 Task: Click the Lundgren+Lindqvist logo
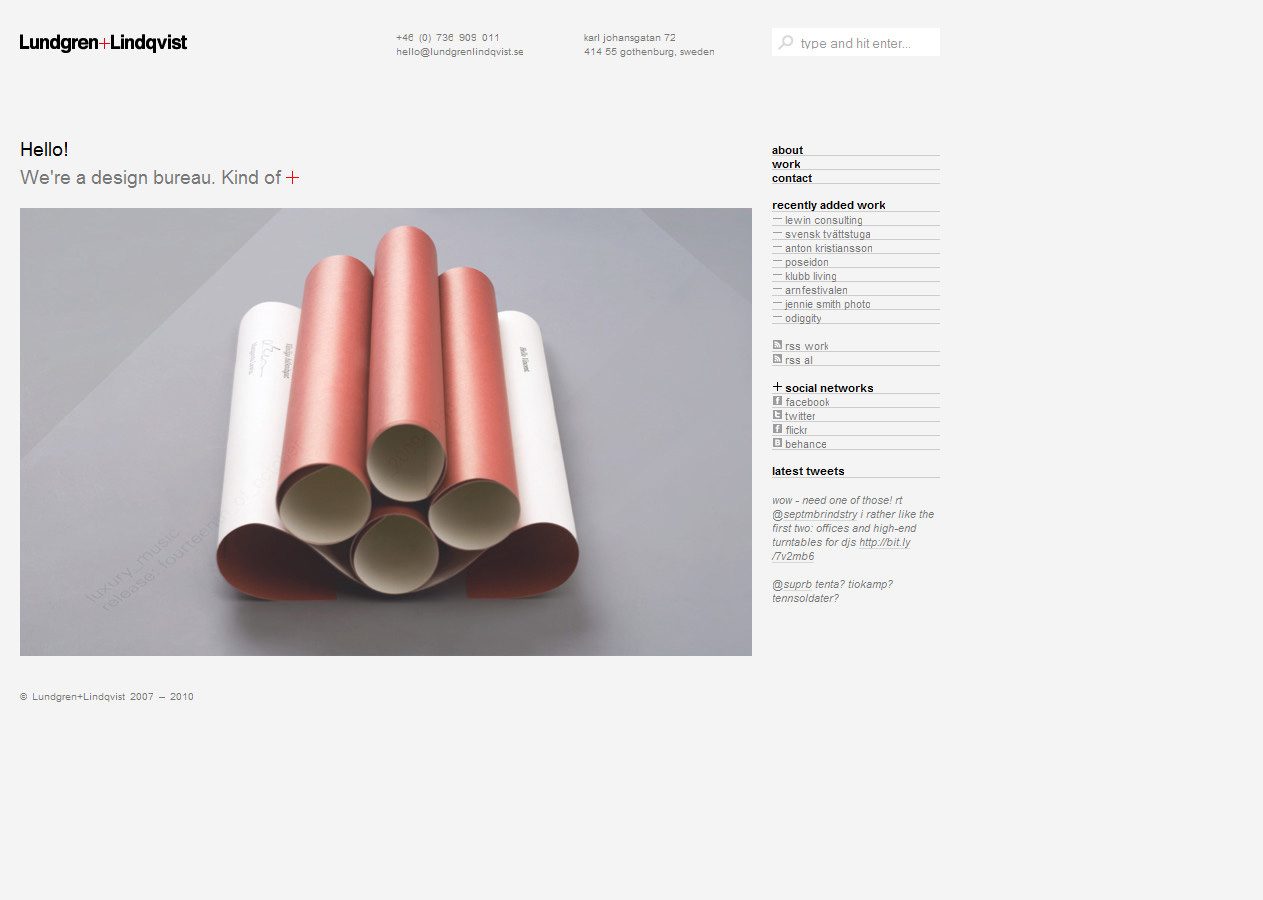pyautogui.click(x=103, y=43)
